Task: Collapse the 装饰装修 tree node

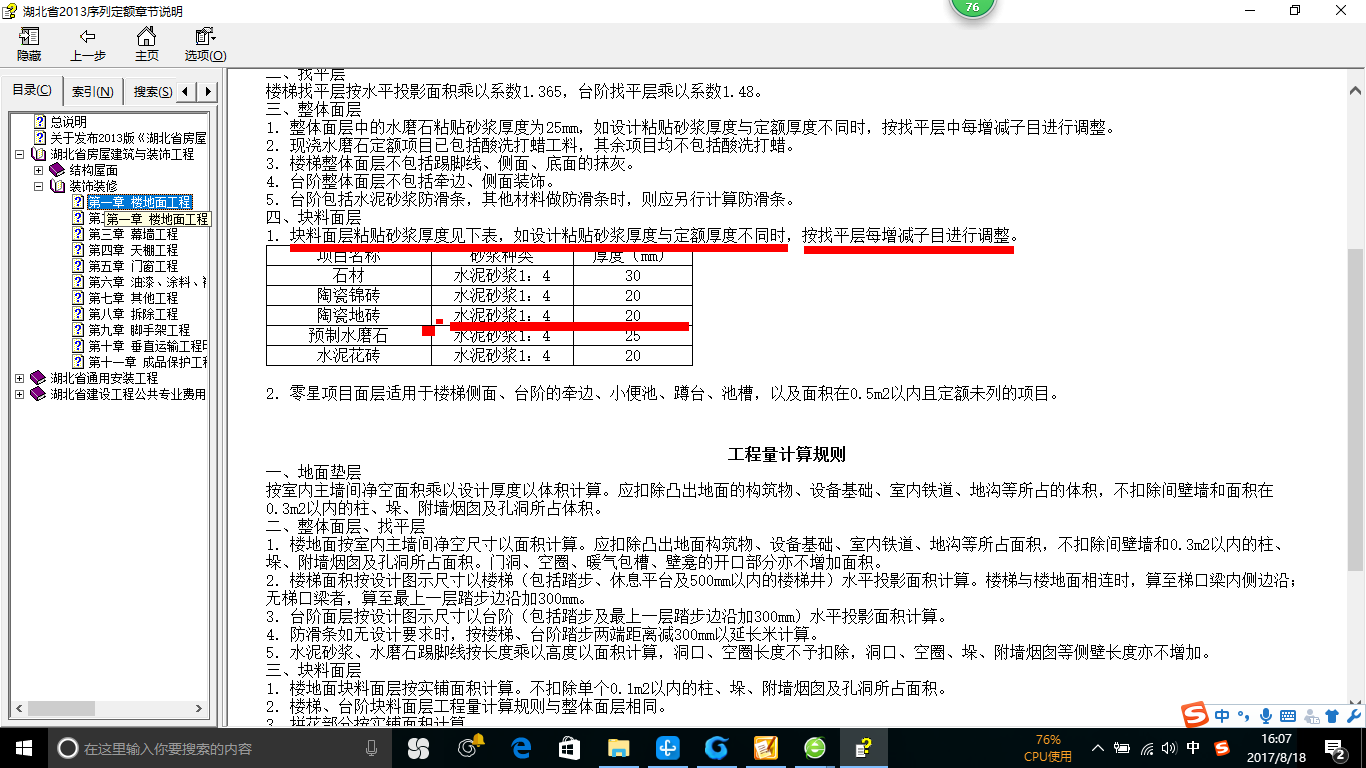Action: click(x=39, y=186)
